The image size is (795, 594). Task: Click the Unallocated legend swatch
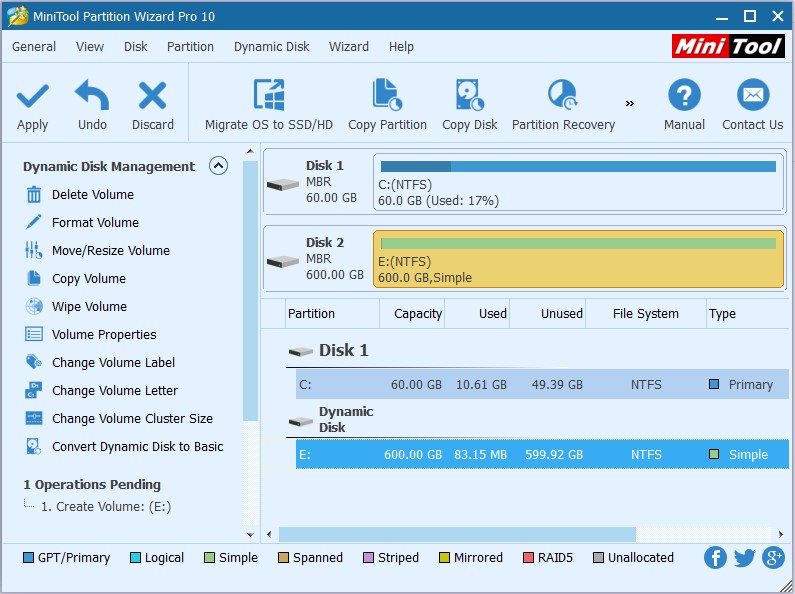(x=598, y=558)
